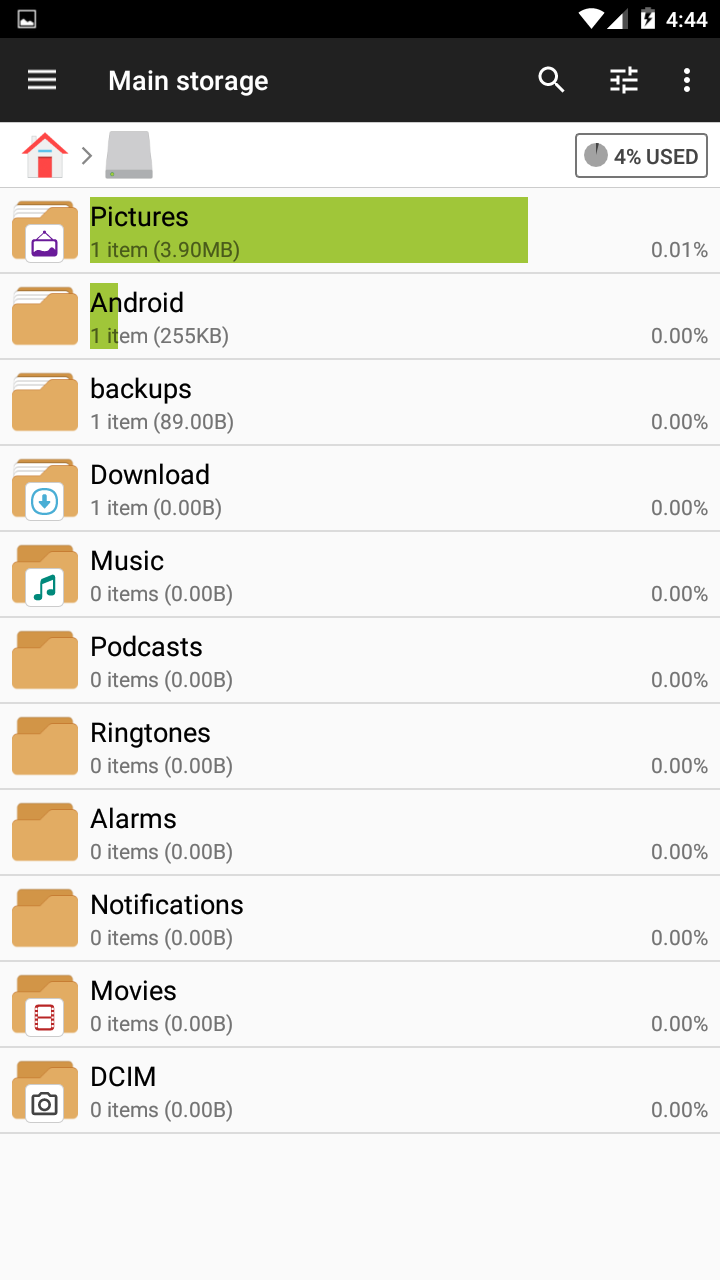This screenshot has width=720, height=1280.
Task: Open the view settings sliders icon
Action: coord(624,80)
